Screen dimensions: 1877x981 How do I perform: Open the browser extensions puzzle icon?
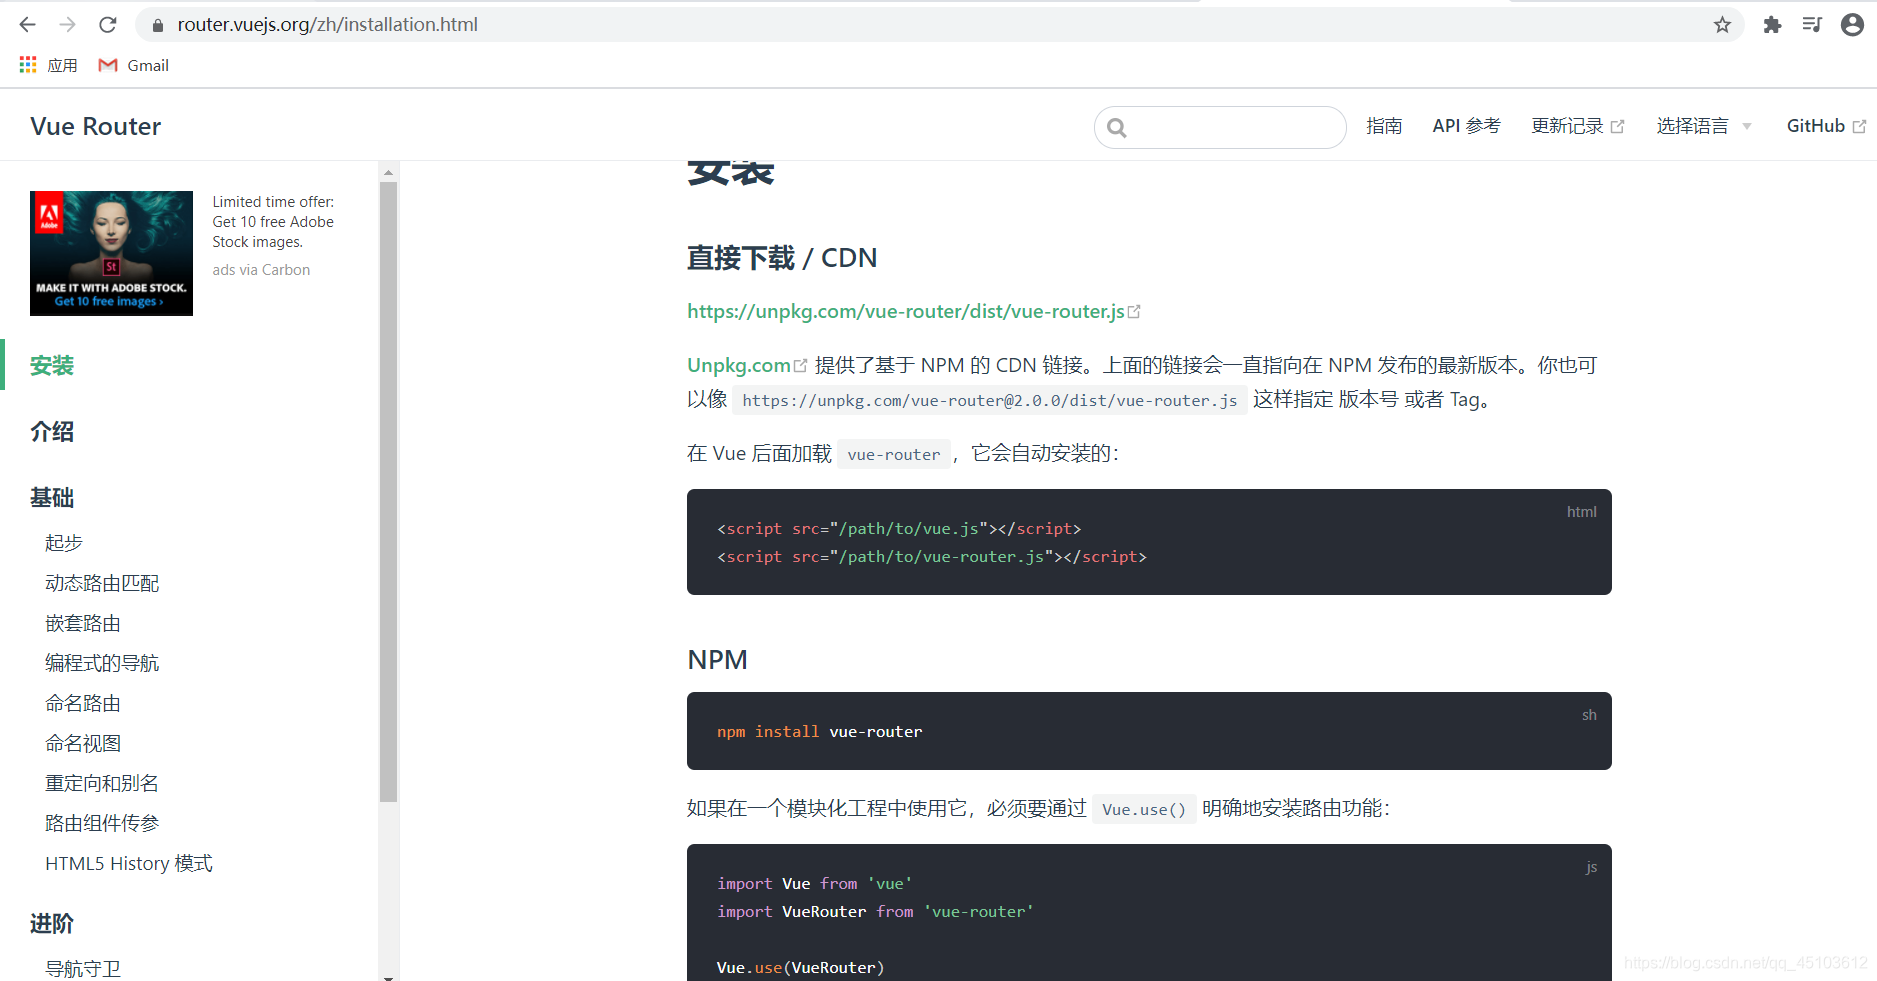pyautogui.click(x=1772, y=25)
